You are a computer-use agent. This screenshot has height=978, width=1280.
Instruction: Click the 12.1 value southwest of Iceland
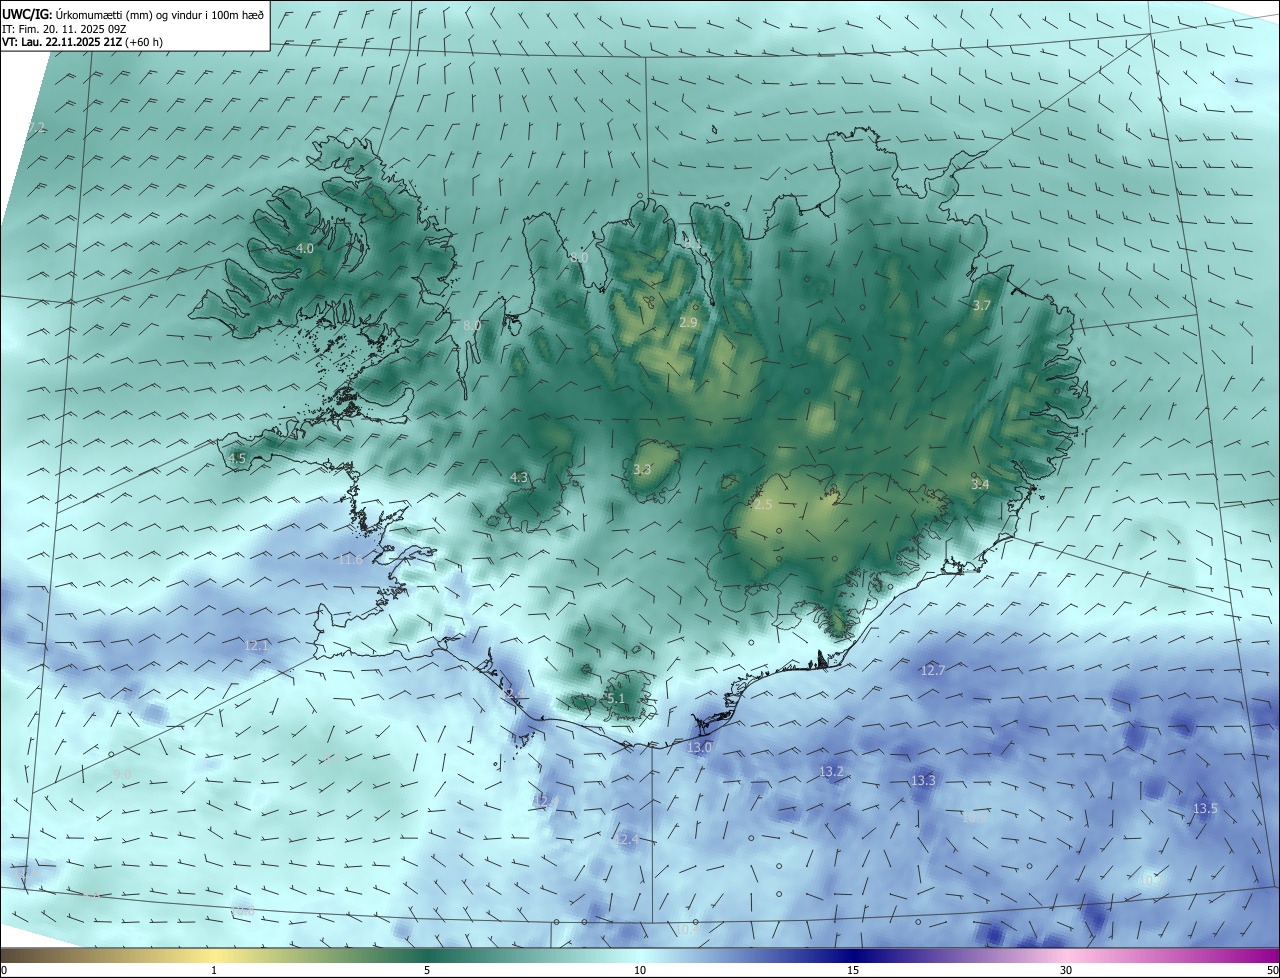pyautogui.click(x=257, y=646)
